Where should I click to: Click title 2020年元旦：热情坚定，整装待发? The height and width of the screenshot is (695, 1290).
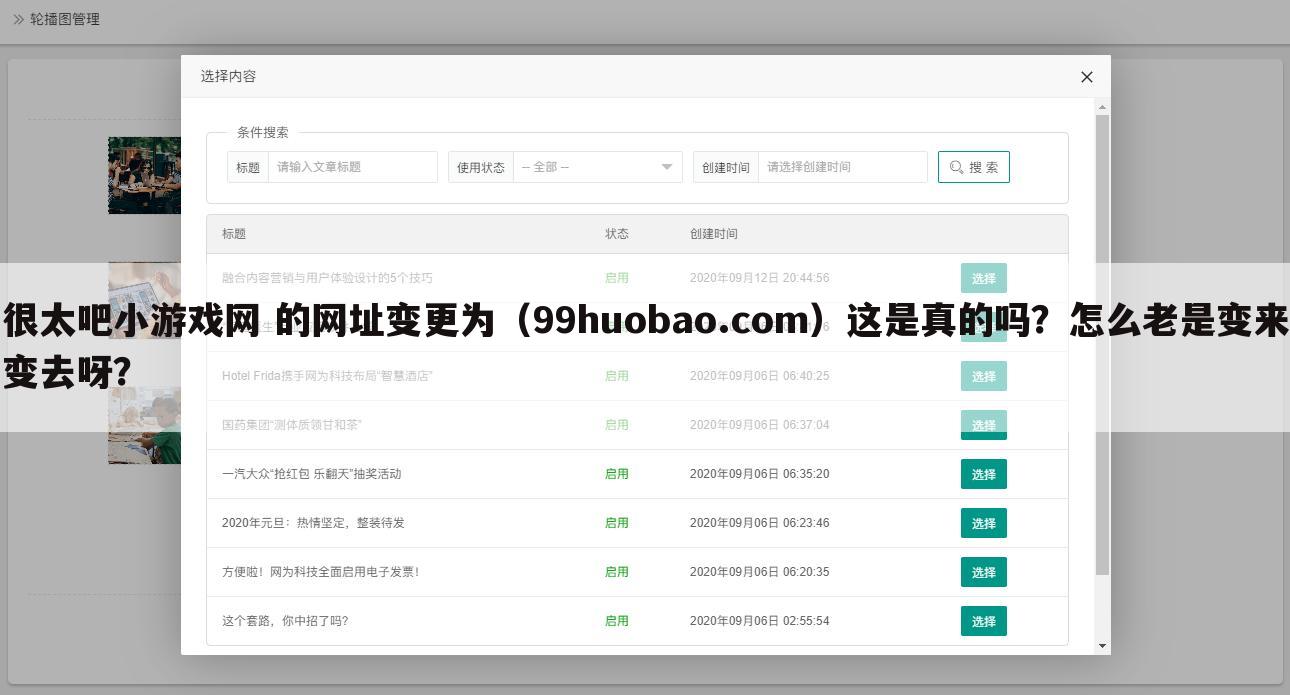[313, 523]
